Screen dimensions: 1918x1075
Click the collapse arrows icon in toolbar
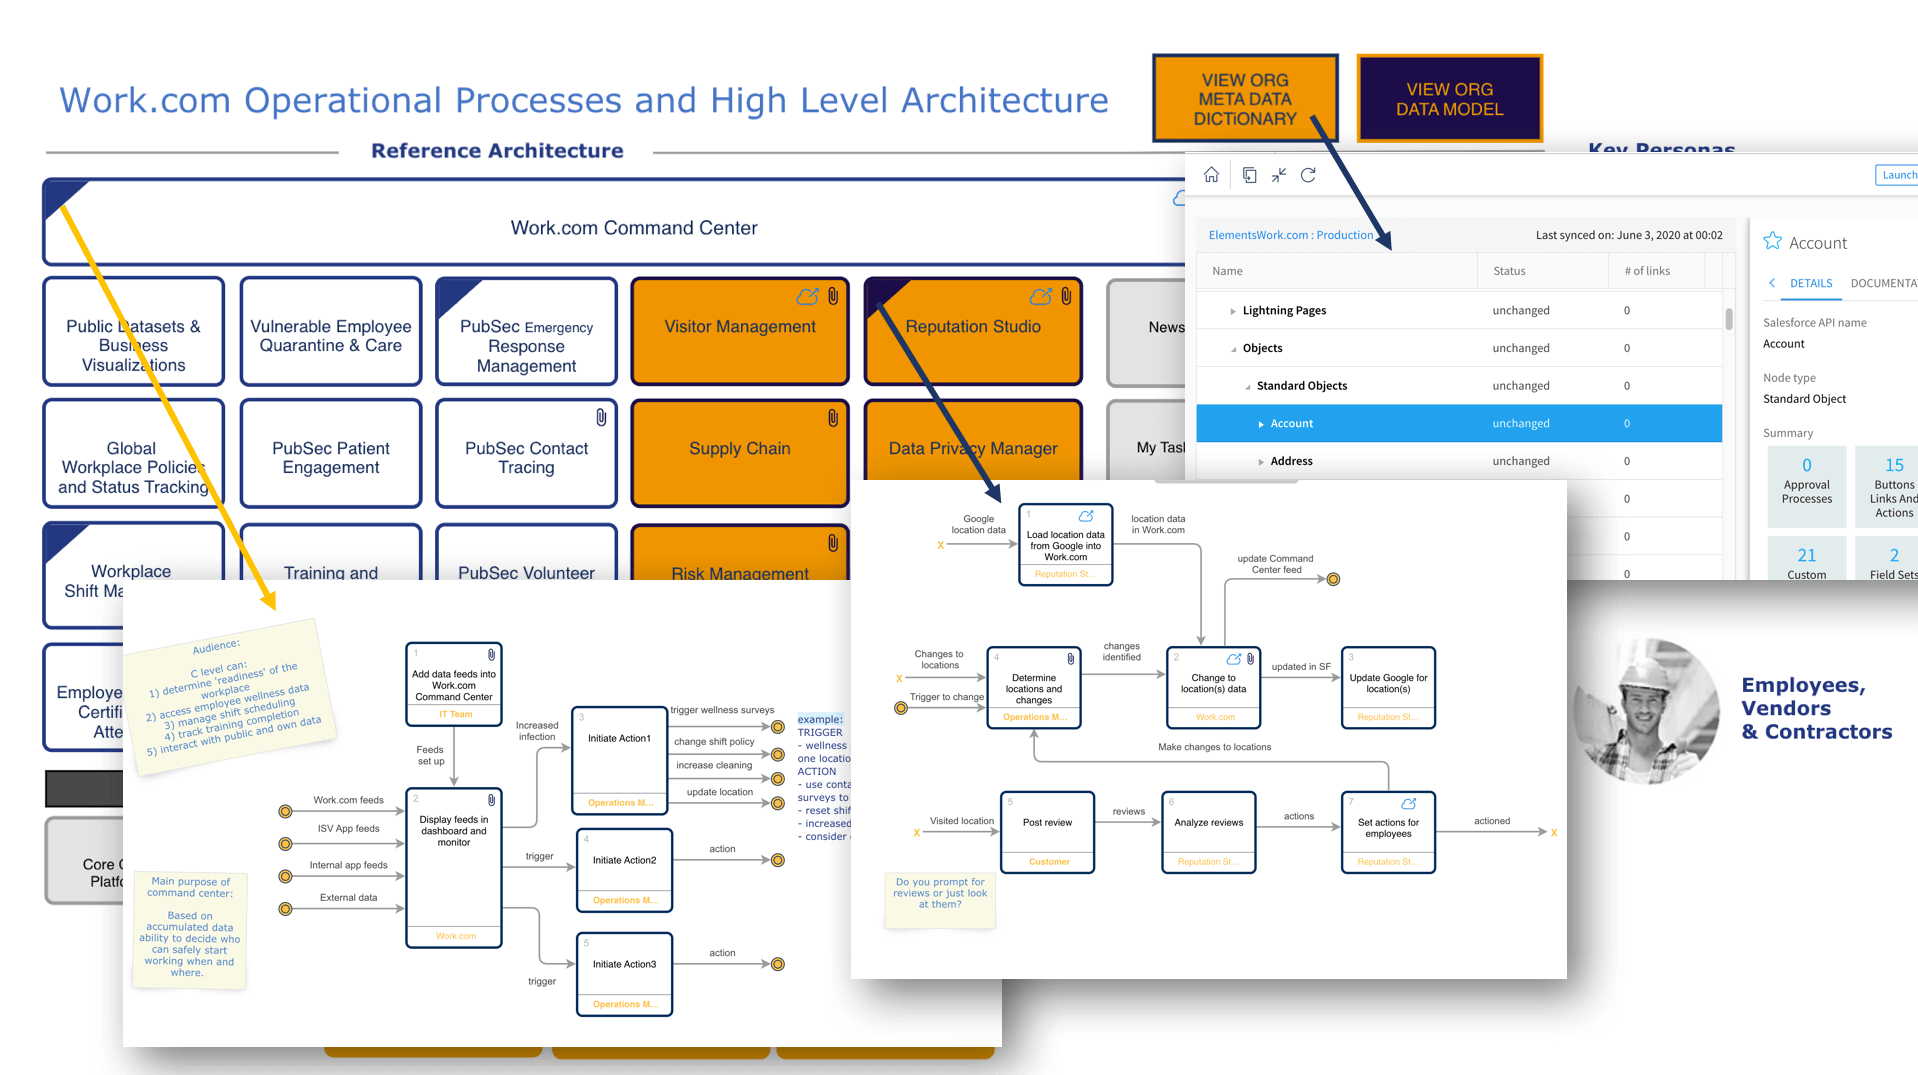1279,175
